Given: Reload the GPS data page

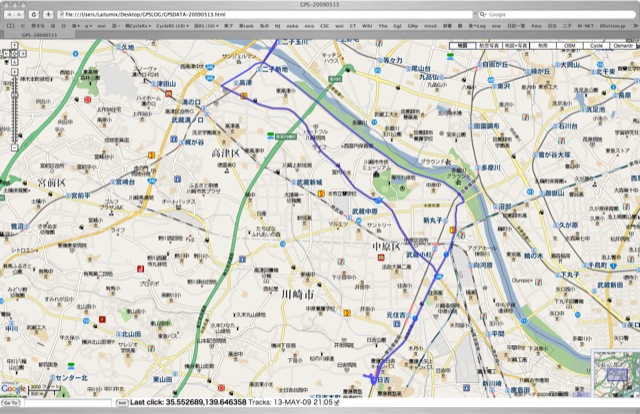Looking at the screenshot, I should (34, 14).
